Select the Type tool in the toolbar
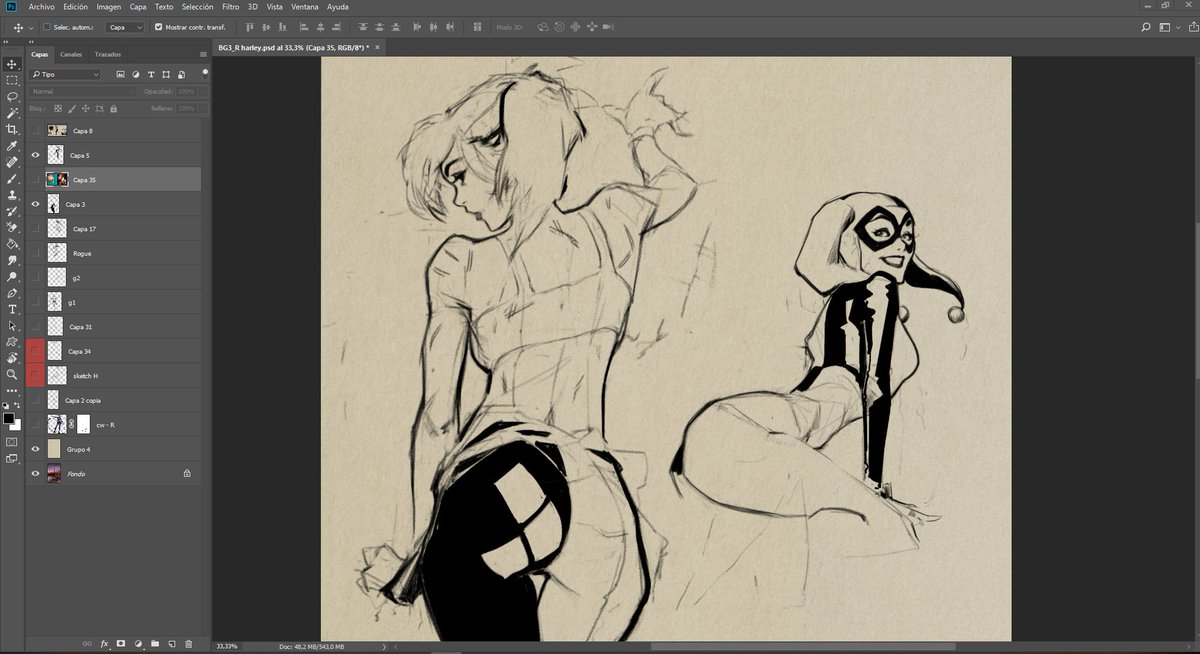1200x654 pixels. [x=12, y=309]
